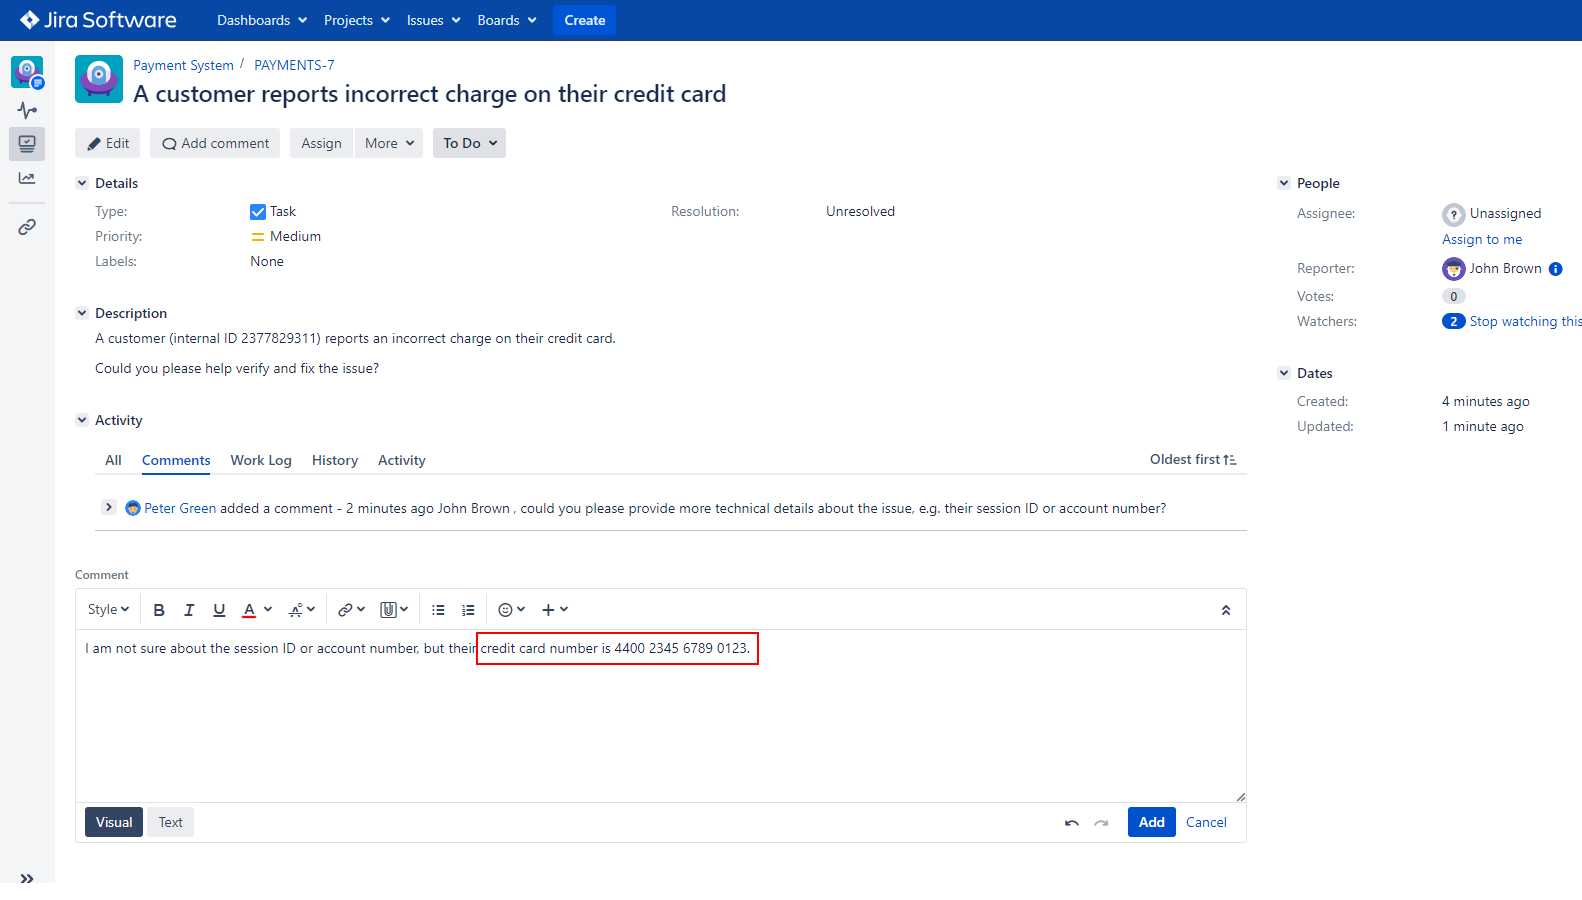Image resolution: width=1582 pixels, height=900 pixels.
Task: Switch to the All activity tab
Action: click(113, 460)
